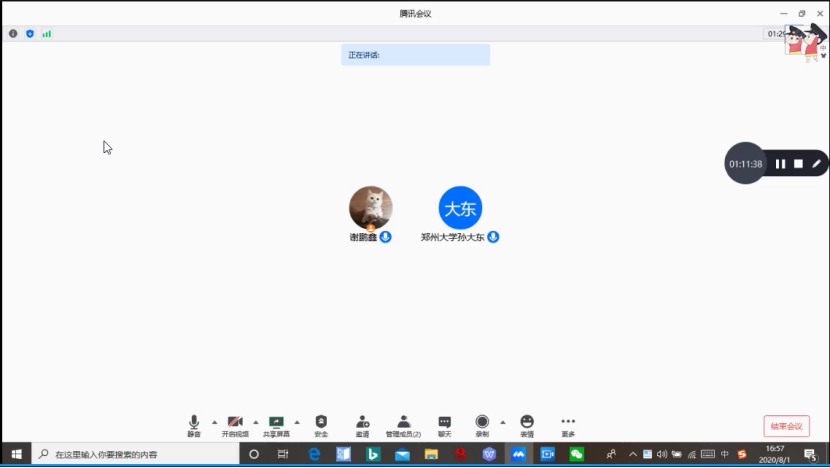Viewport: 830px width, 468px height.
Task: Open the emoji (表情) reactions picker
Action: [x=527, y=424]
